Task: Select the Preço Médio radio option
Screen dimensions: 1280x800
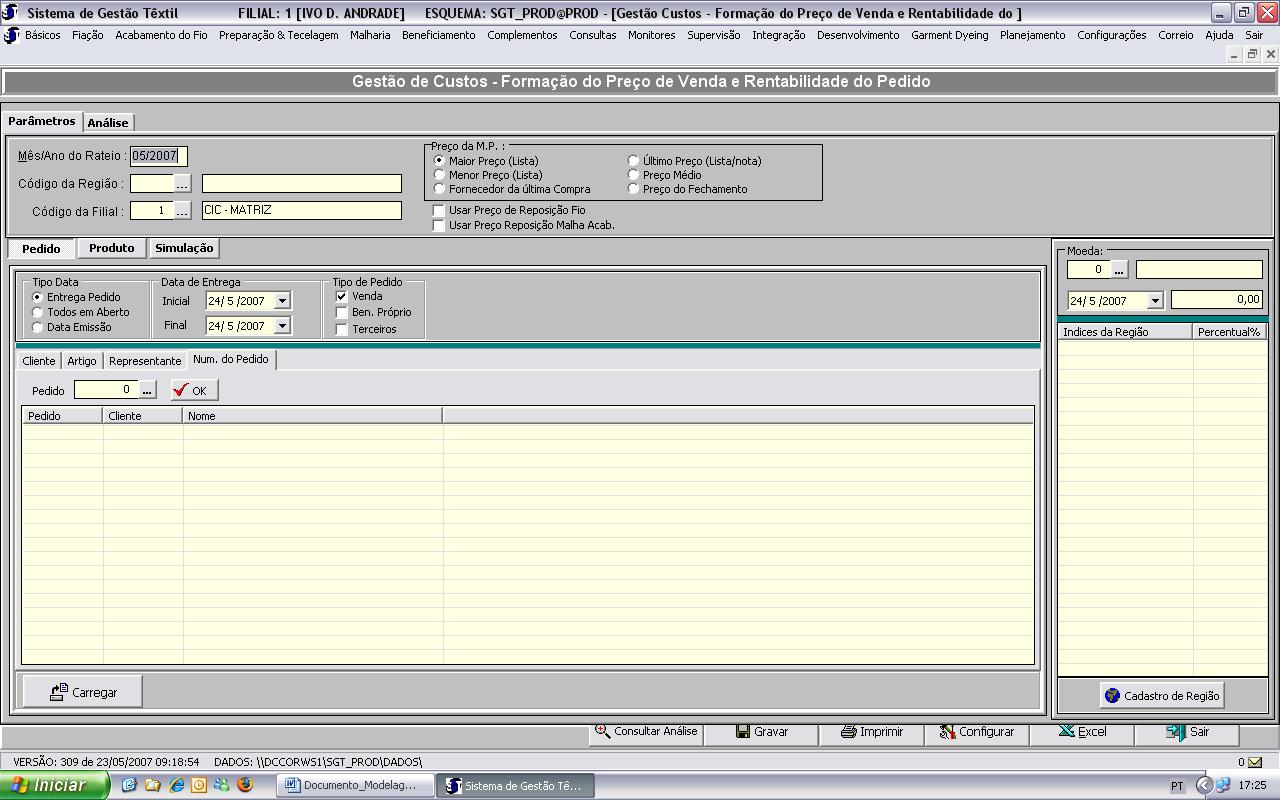Action: click(x=634, y=175)
